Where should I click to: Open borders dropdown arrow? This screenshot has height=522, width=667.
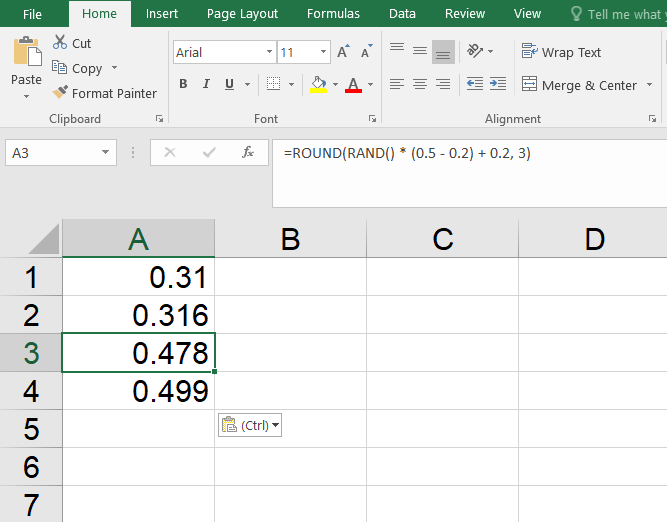291,85
